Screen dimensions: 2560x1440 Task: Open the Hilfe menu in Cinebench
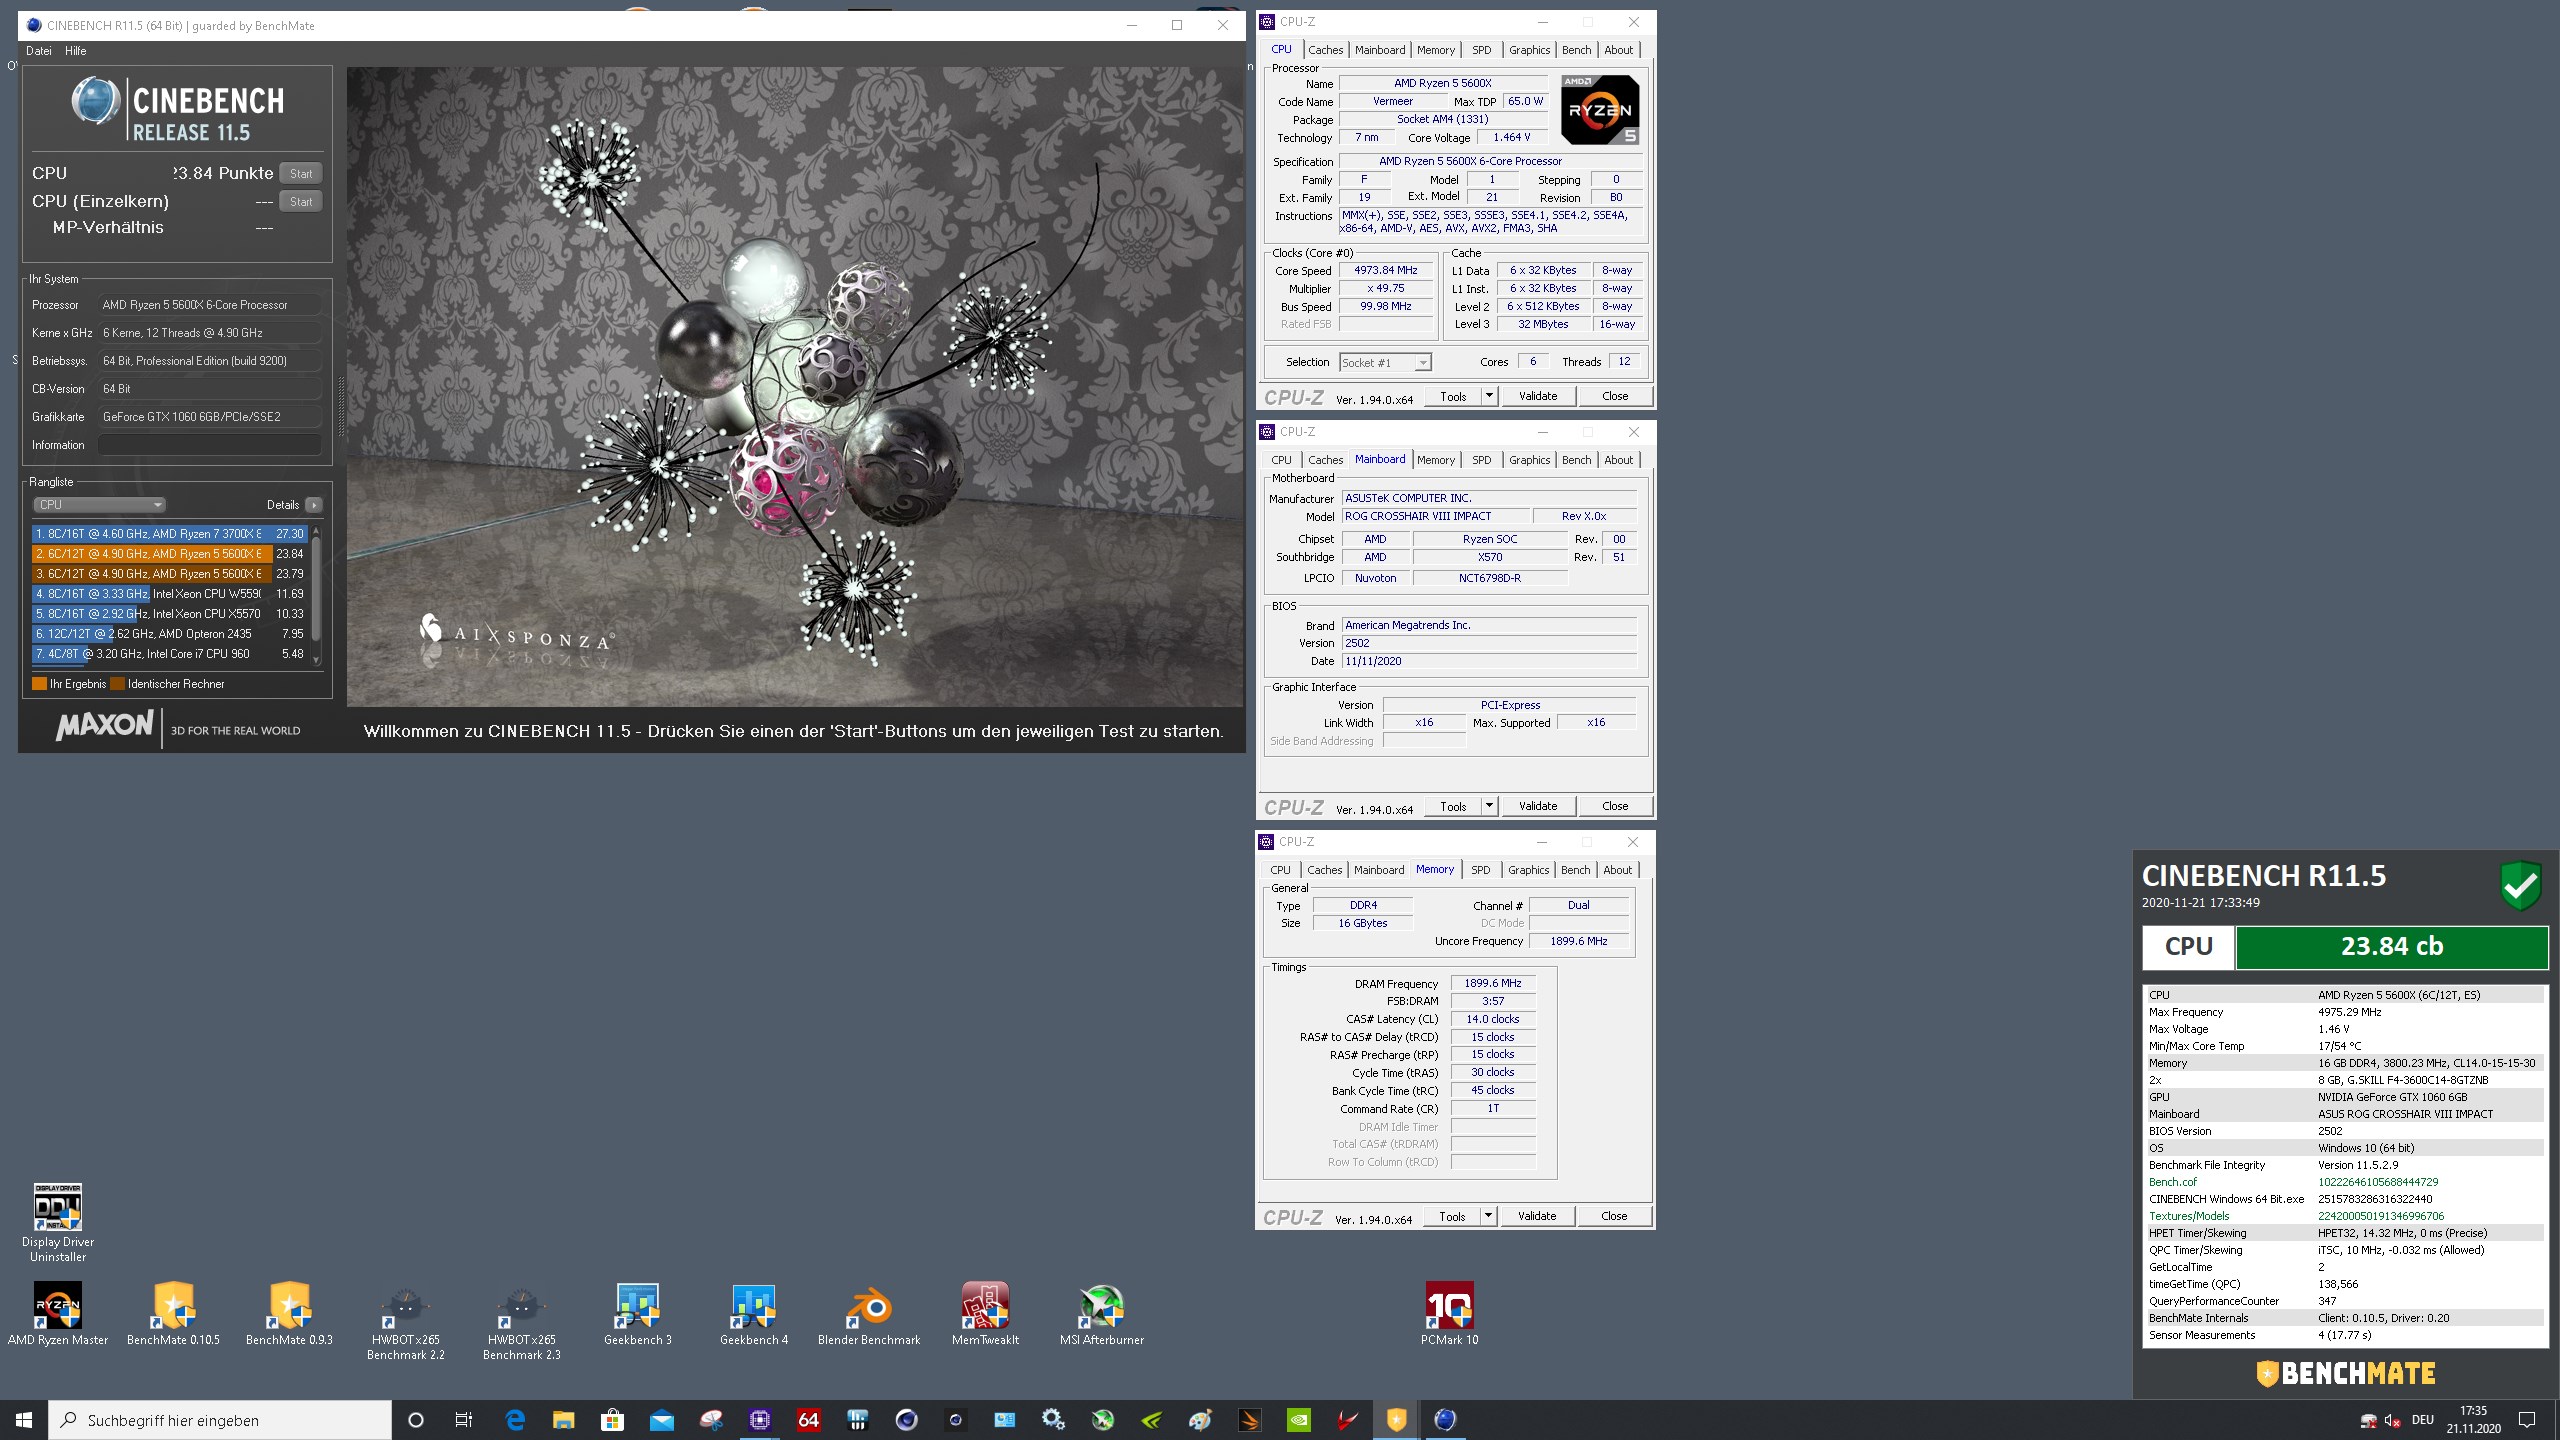click(76, 51)
